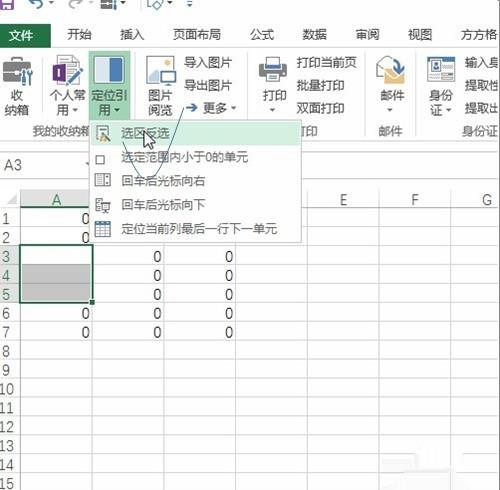Click the 邮件 envelope icon
The width and height of the screenshot is (500, 490).
(x=391, y=70)
